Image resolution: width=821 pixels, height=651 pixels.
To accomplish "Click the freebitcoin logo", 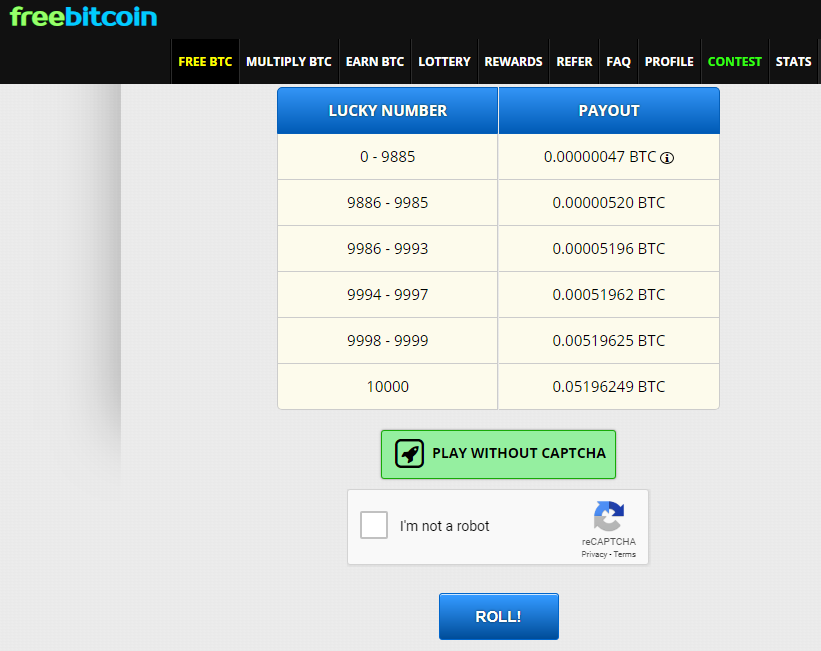I will pos(83,17).
